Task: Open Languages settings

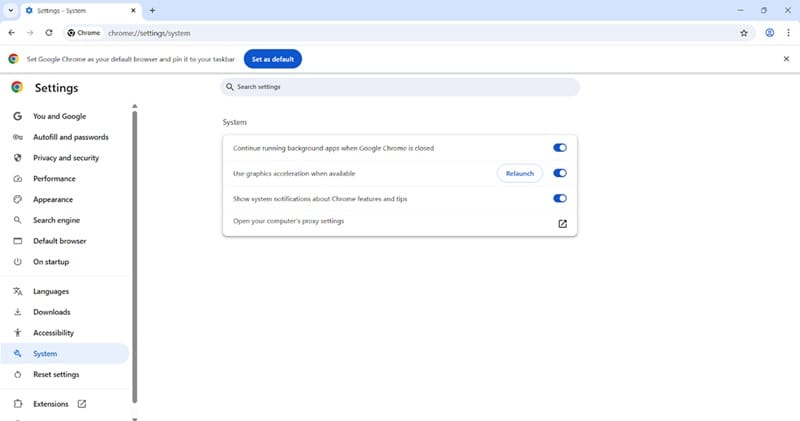Action: point(51,291)
